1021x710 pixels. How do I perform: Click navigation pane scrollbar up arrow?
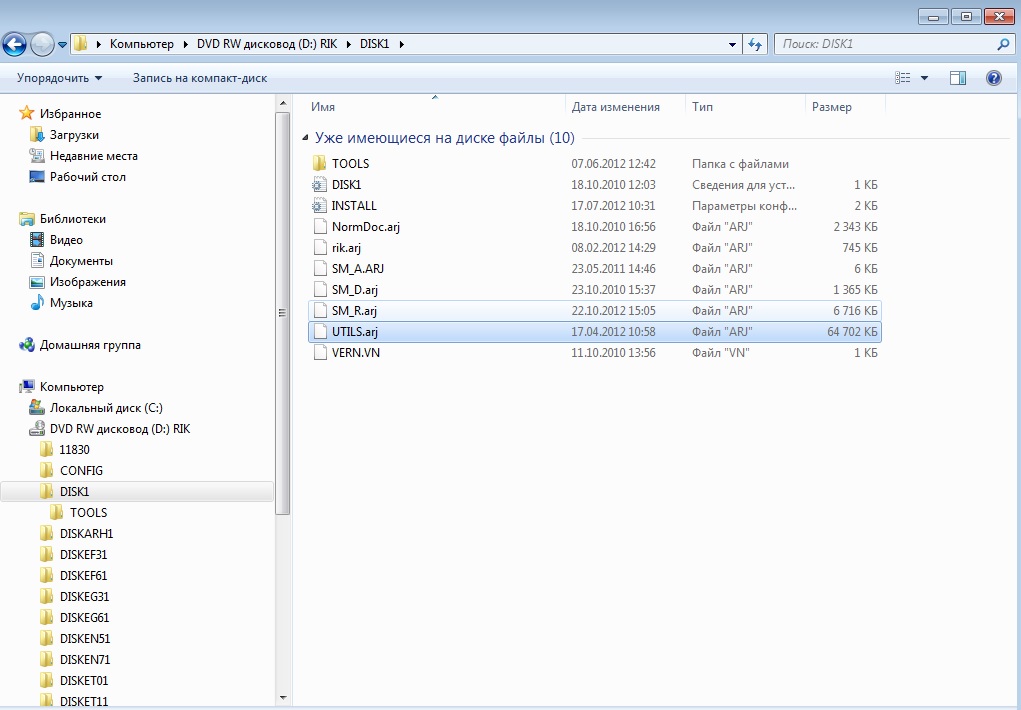coord(283,103)
